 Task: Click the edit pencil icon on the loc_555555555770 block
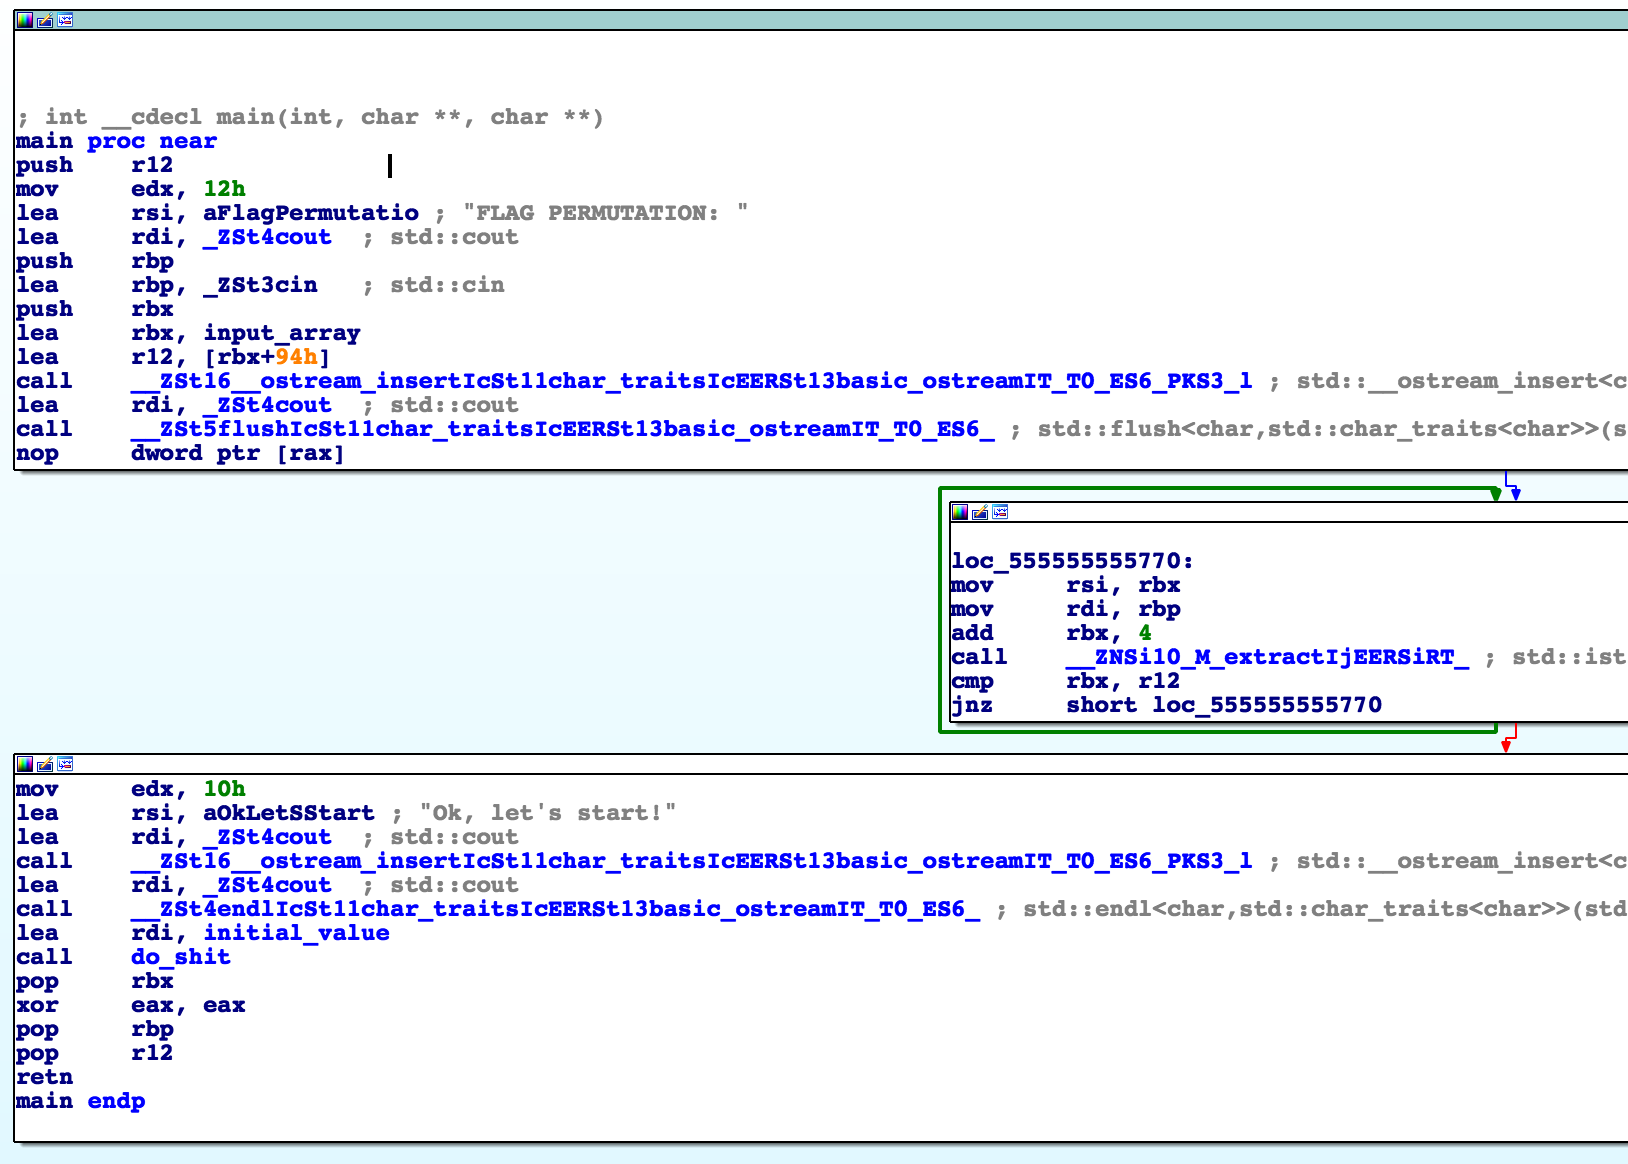tap(980, 512)
